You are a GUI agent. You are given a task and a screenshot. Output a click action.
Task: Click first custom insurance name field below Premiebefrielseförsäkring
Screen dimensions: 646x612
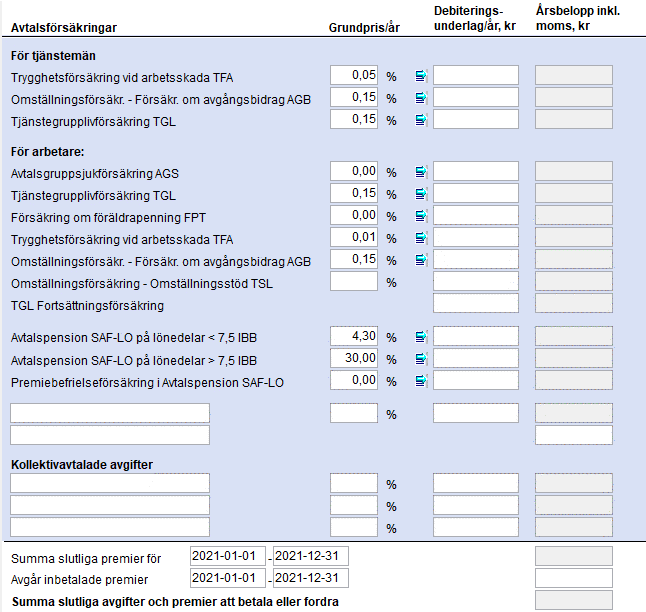pyautogui.click(x=110, y=413)
